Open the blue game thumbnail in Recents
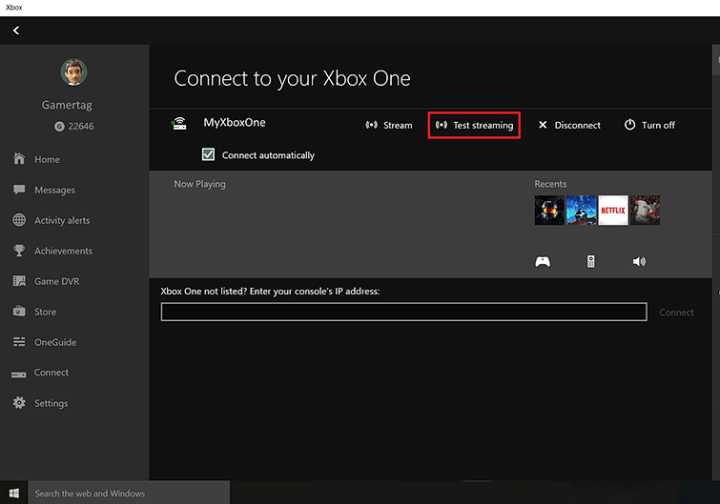Image resolution: width=720 pixels, height=504 pixels. (x=581, y=210)
